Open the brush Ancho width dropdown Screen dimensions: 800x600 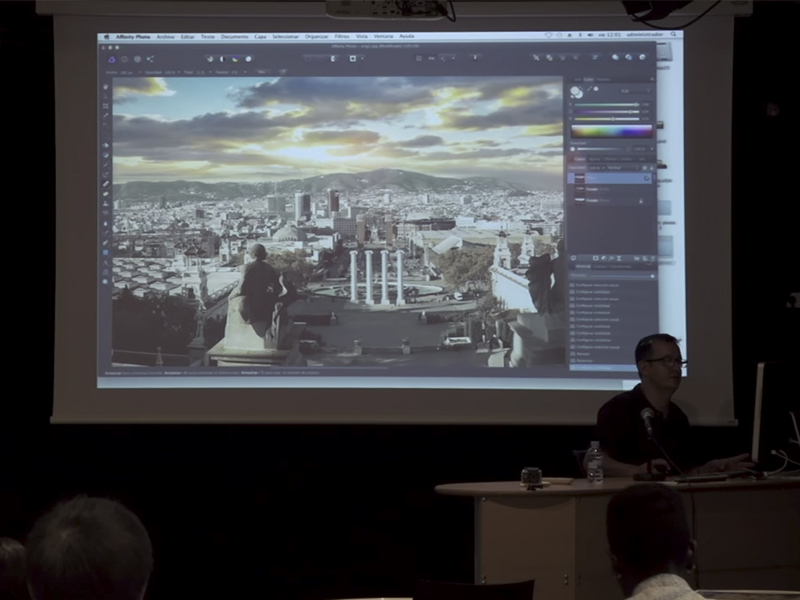(x=139, y=72)
